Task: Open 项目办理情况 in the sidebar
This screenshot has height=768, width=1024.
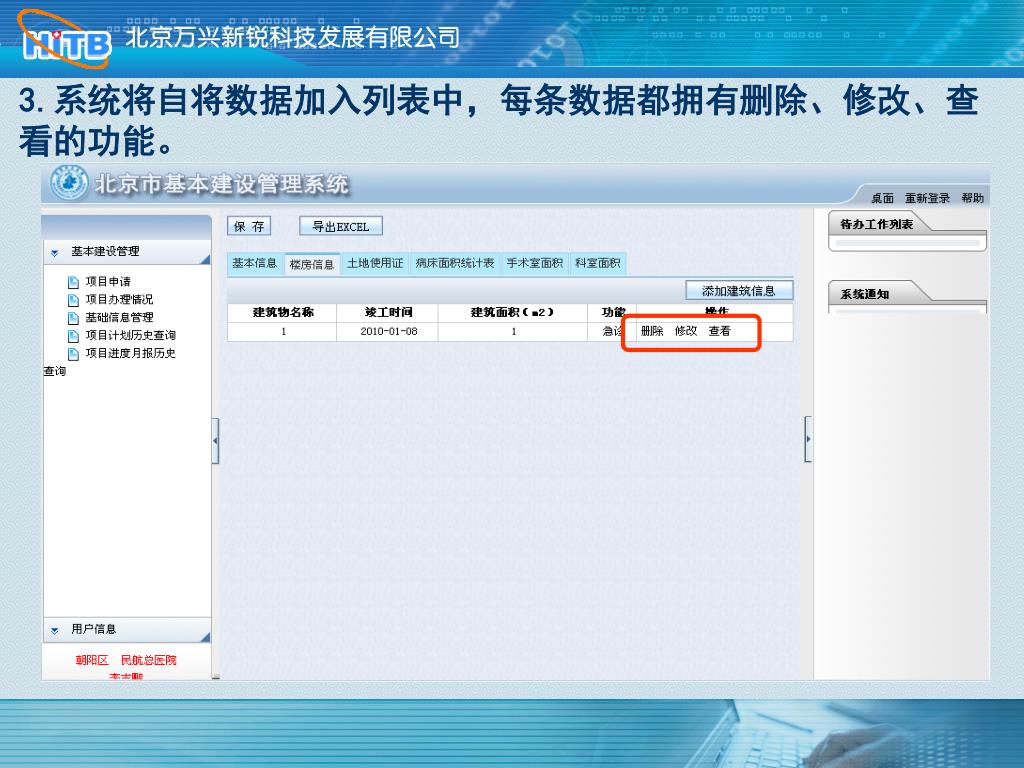Action: (120, 299)
